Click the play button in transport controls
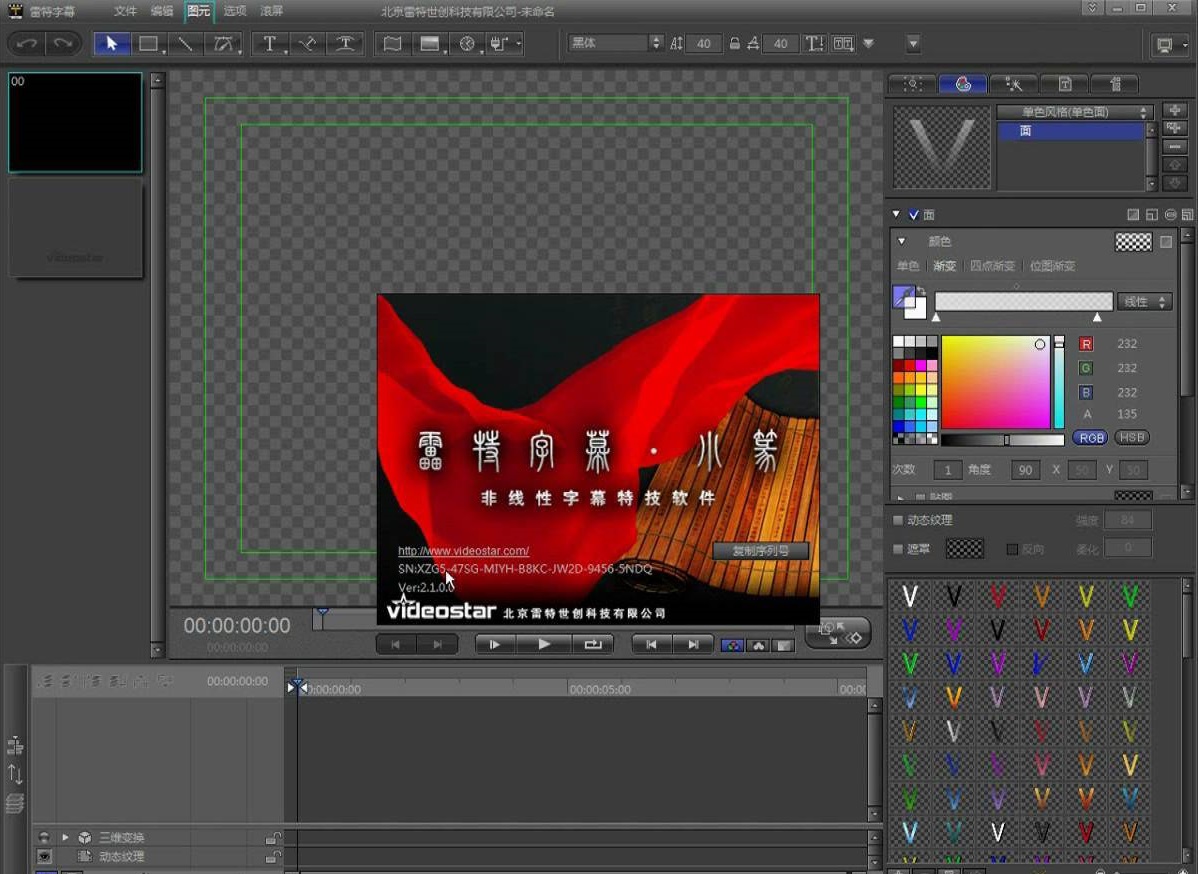Image resolution: width=1198 pixels, height=874 pixels. [543, 645]
